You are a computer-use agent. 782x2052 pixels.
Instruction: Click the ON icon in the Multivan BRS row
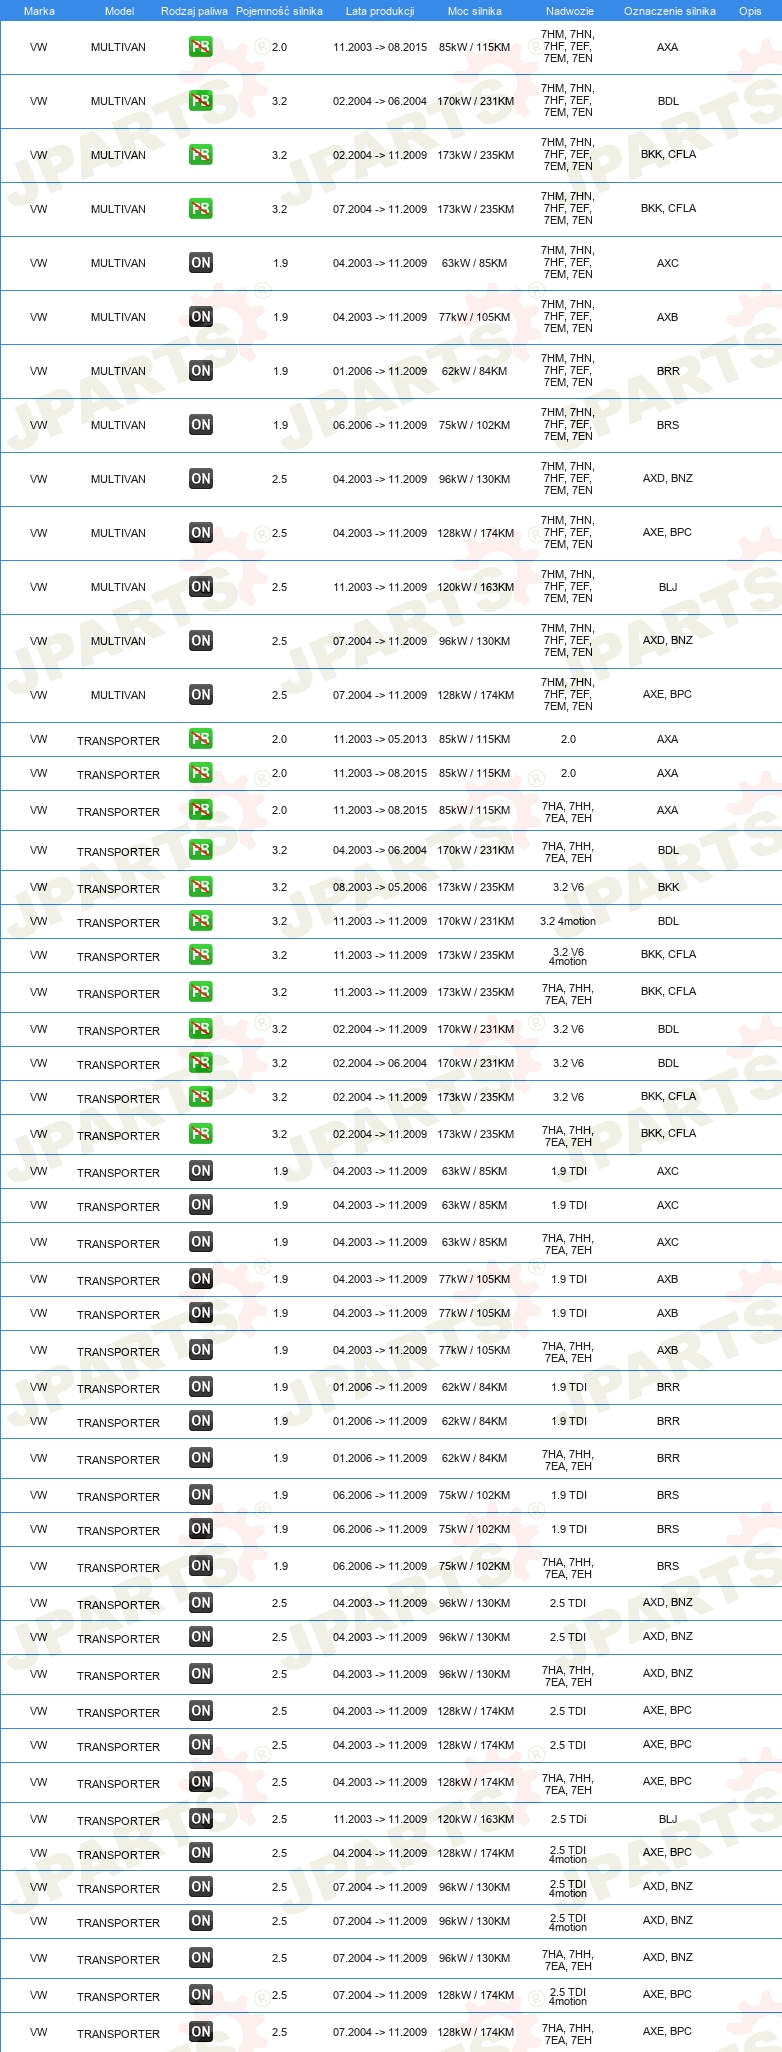[x=200, y=425]
